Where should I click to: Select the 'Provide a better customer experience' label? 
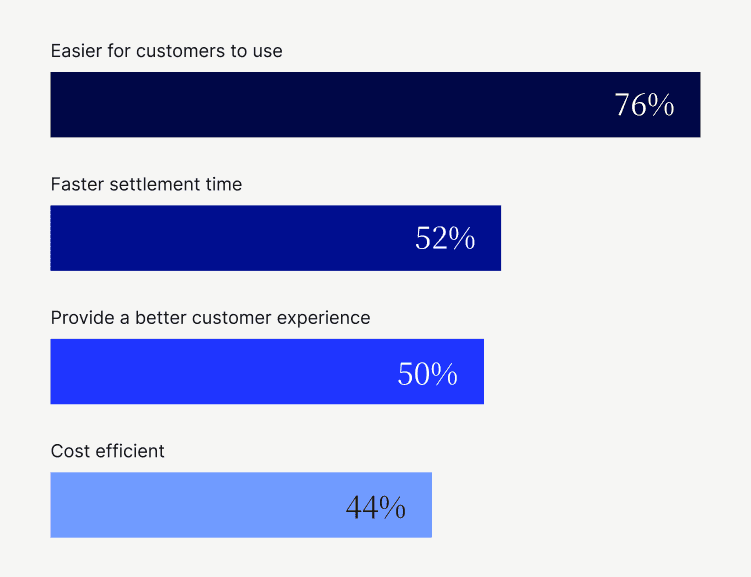point(210,318)
